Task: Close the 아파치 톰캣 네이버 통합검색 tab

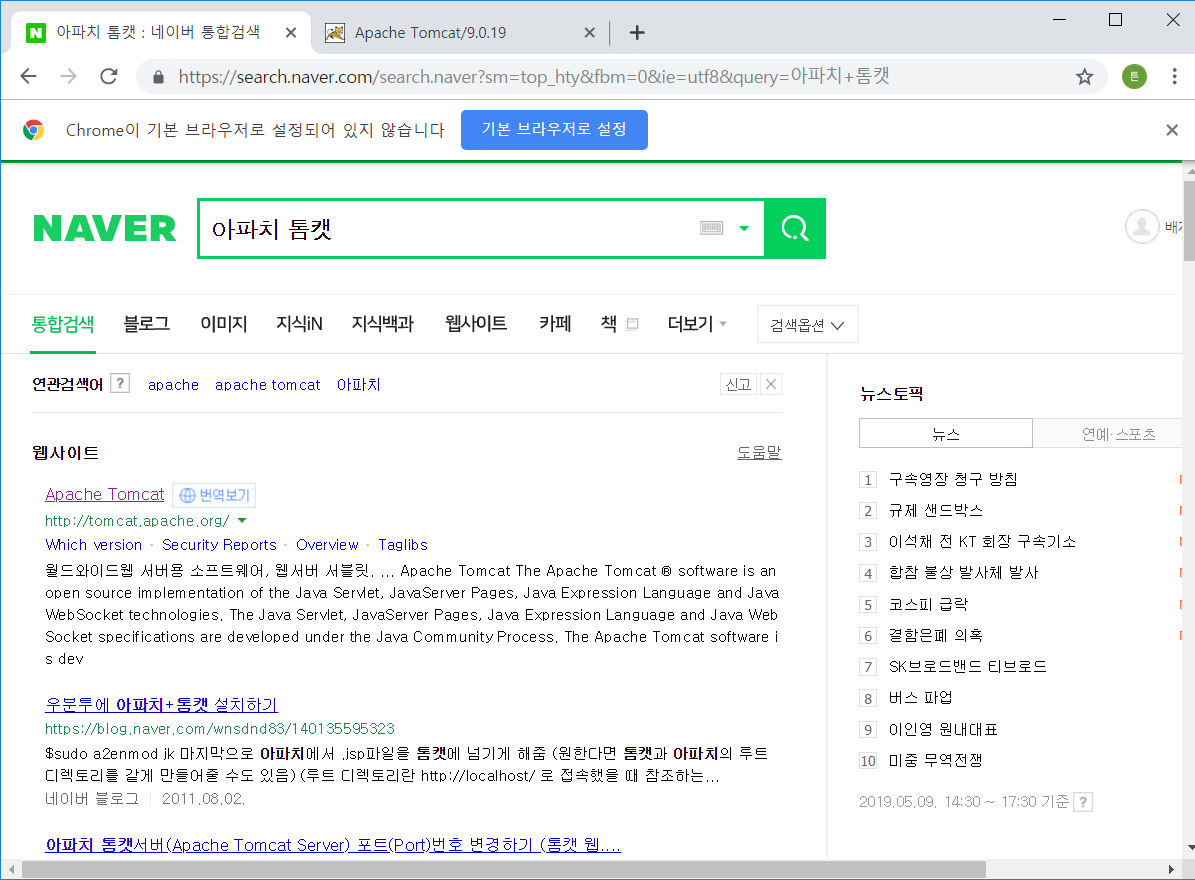Action: (290, 33)
